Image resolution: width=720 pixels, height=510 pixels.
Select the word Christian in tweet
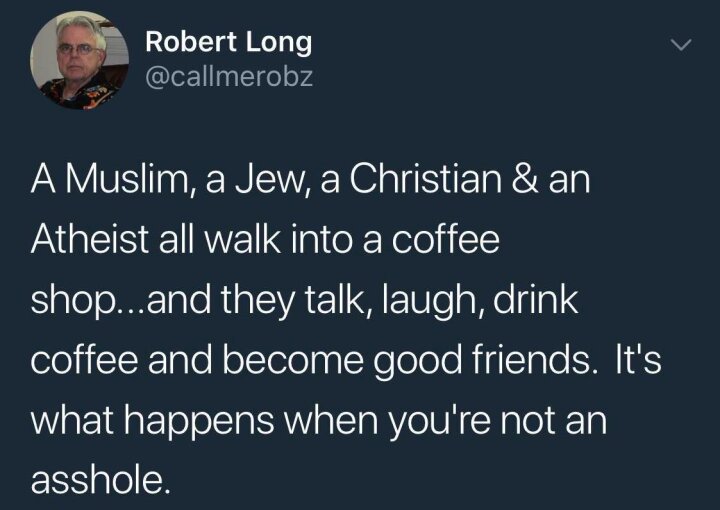pyautogui.click(x=425, y=179)
